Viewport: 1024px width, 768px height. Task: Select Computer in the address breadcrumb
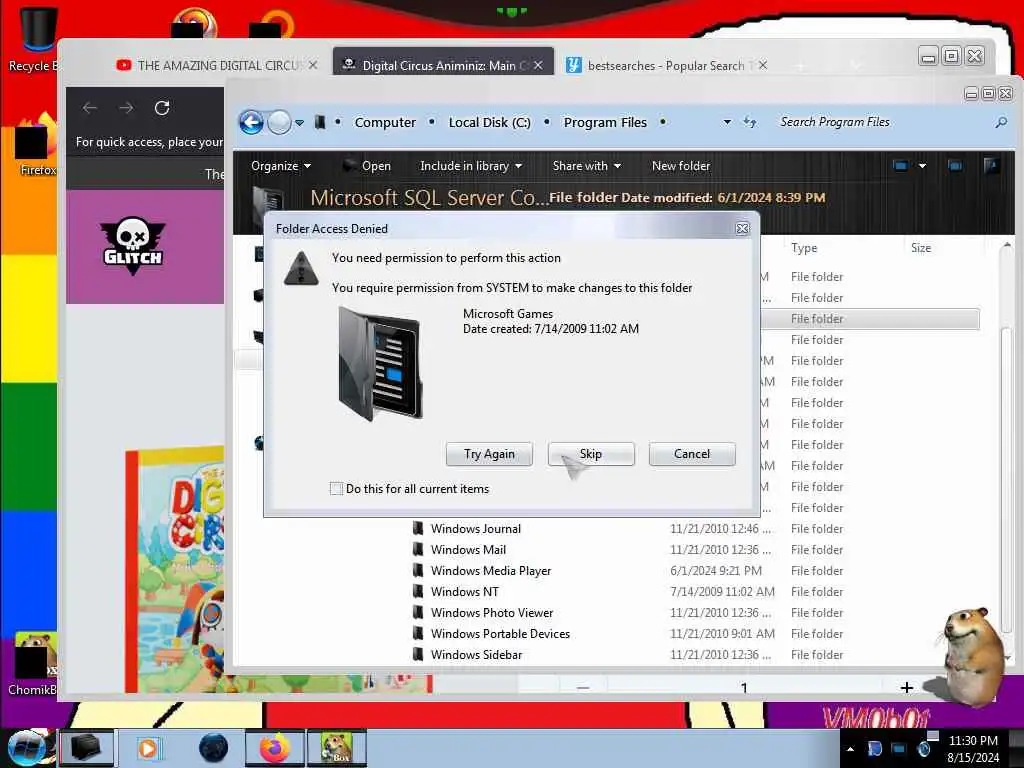tap(385, 122)
